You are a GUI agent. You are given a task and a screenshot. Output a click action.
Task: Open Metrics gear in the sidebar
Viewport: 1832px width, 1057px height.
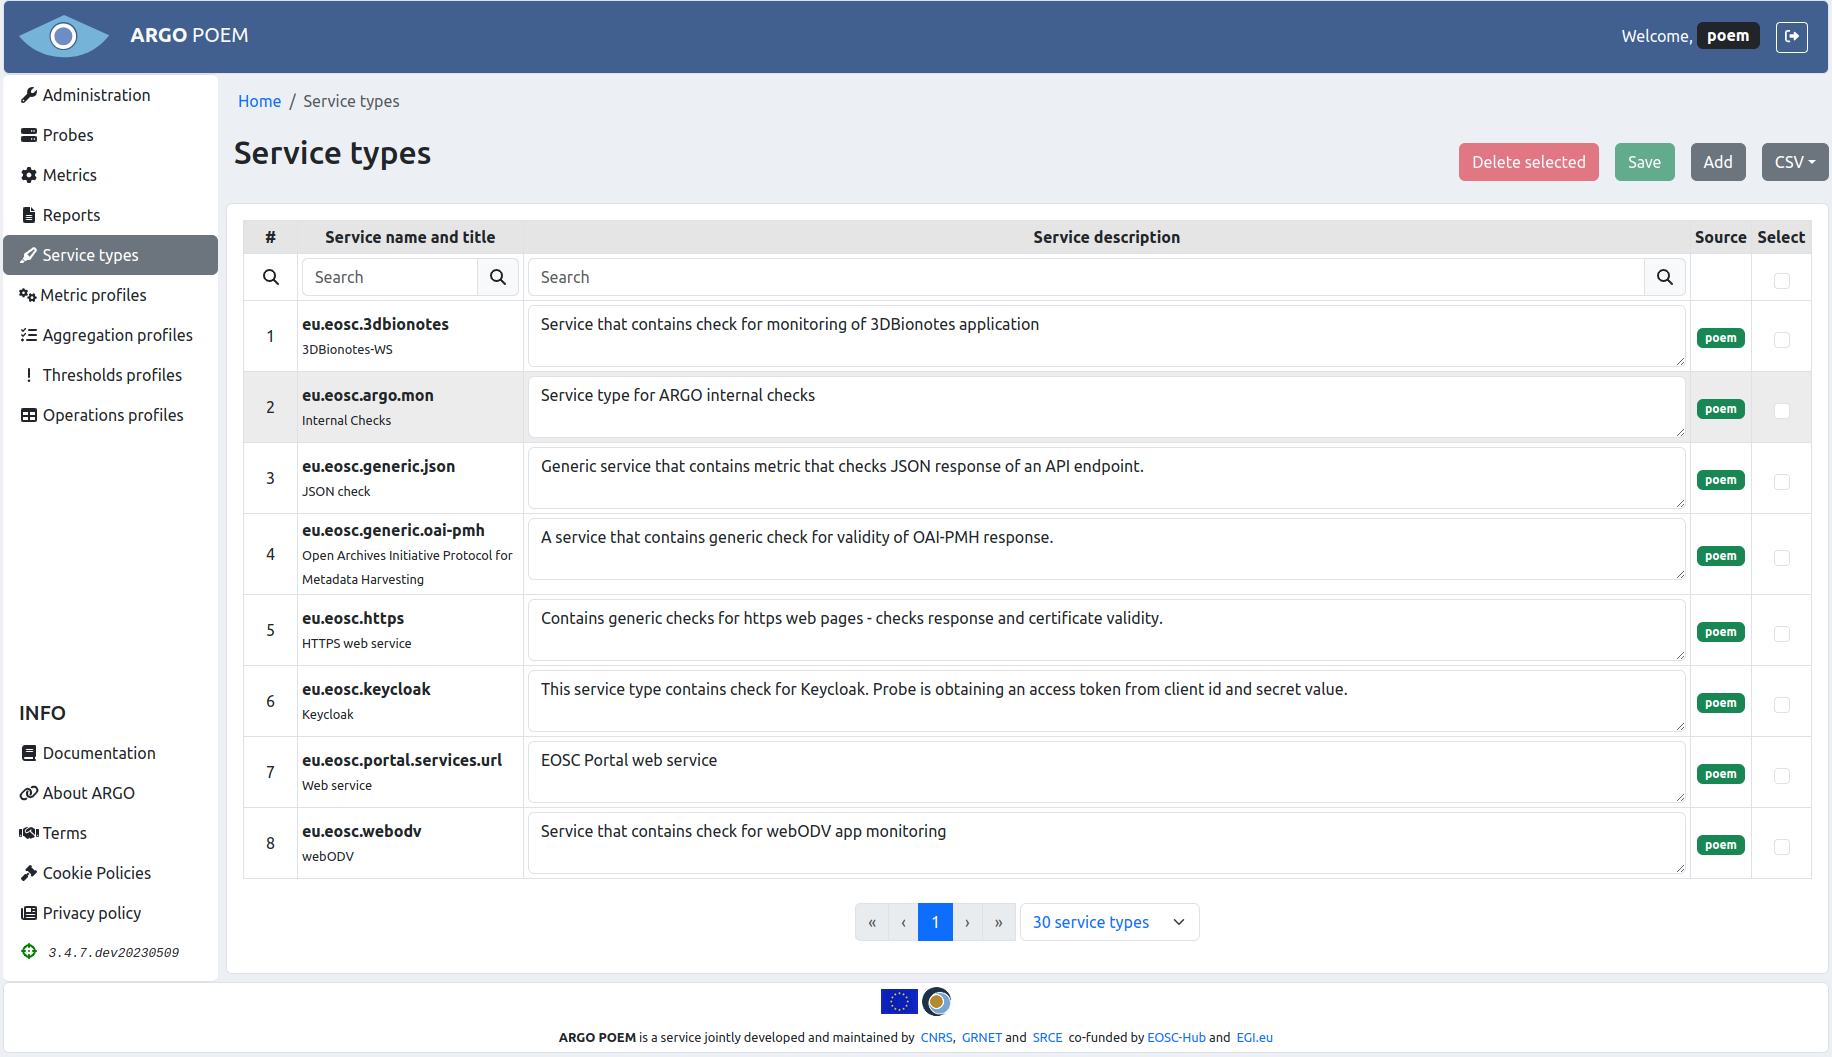[30, 175]
